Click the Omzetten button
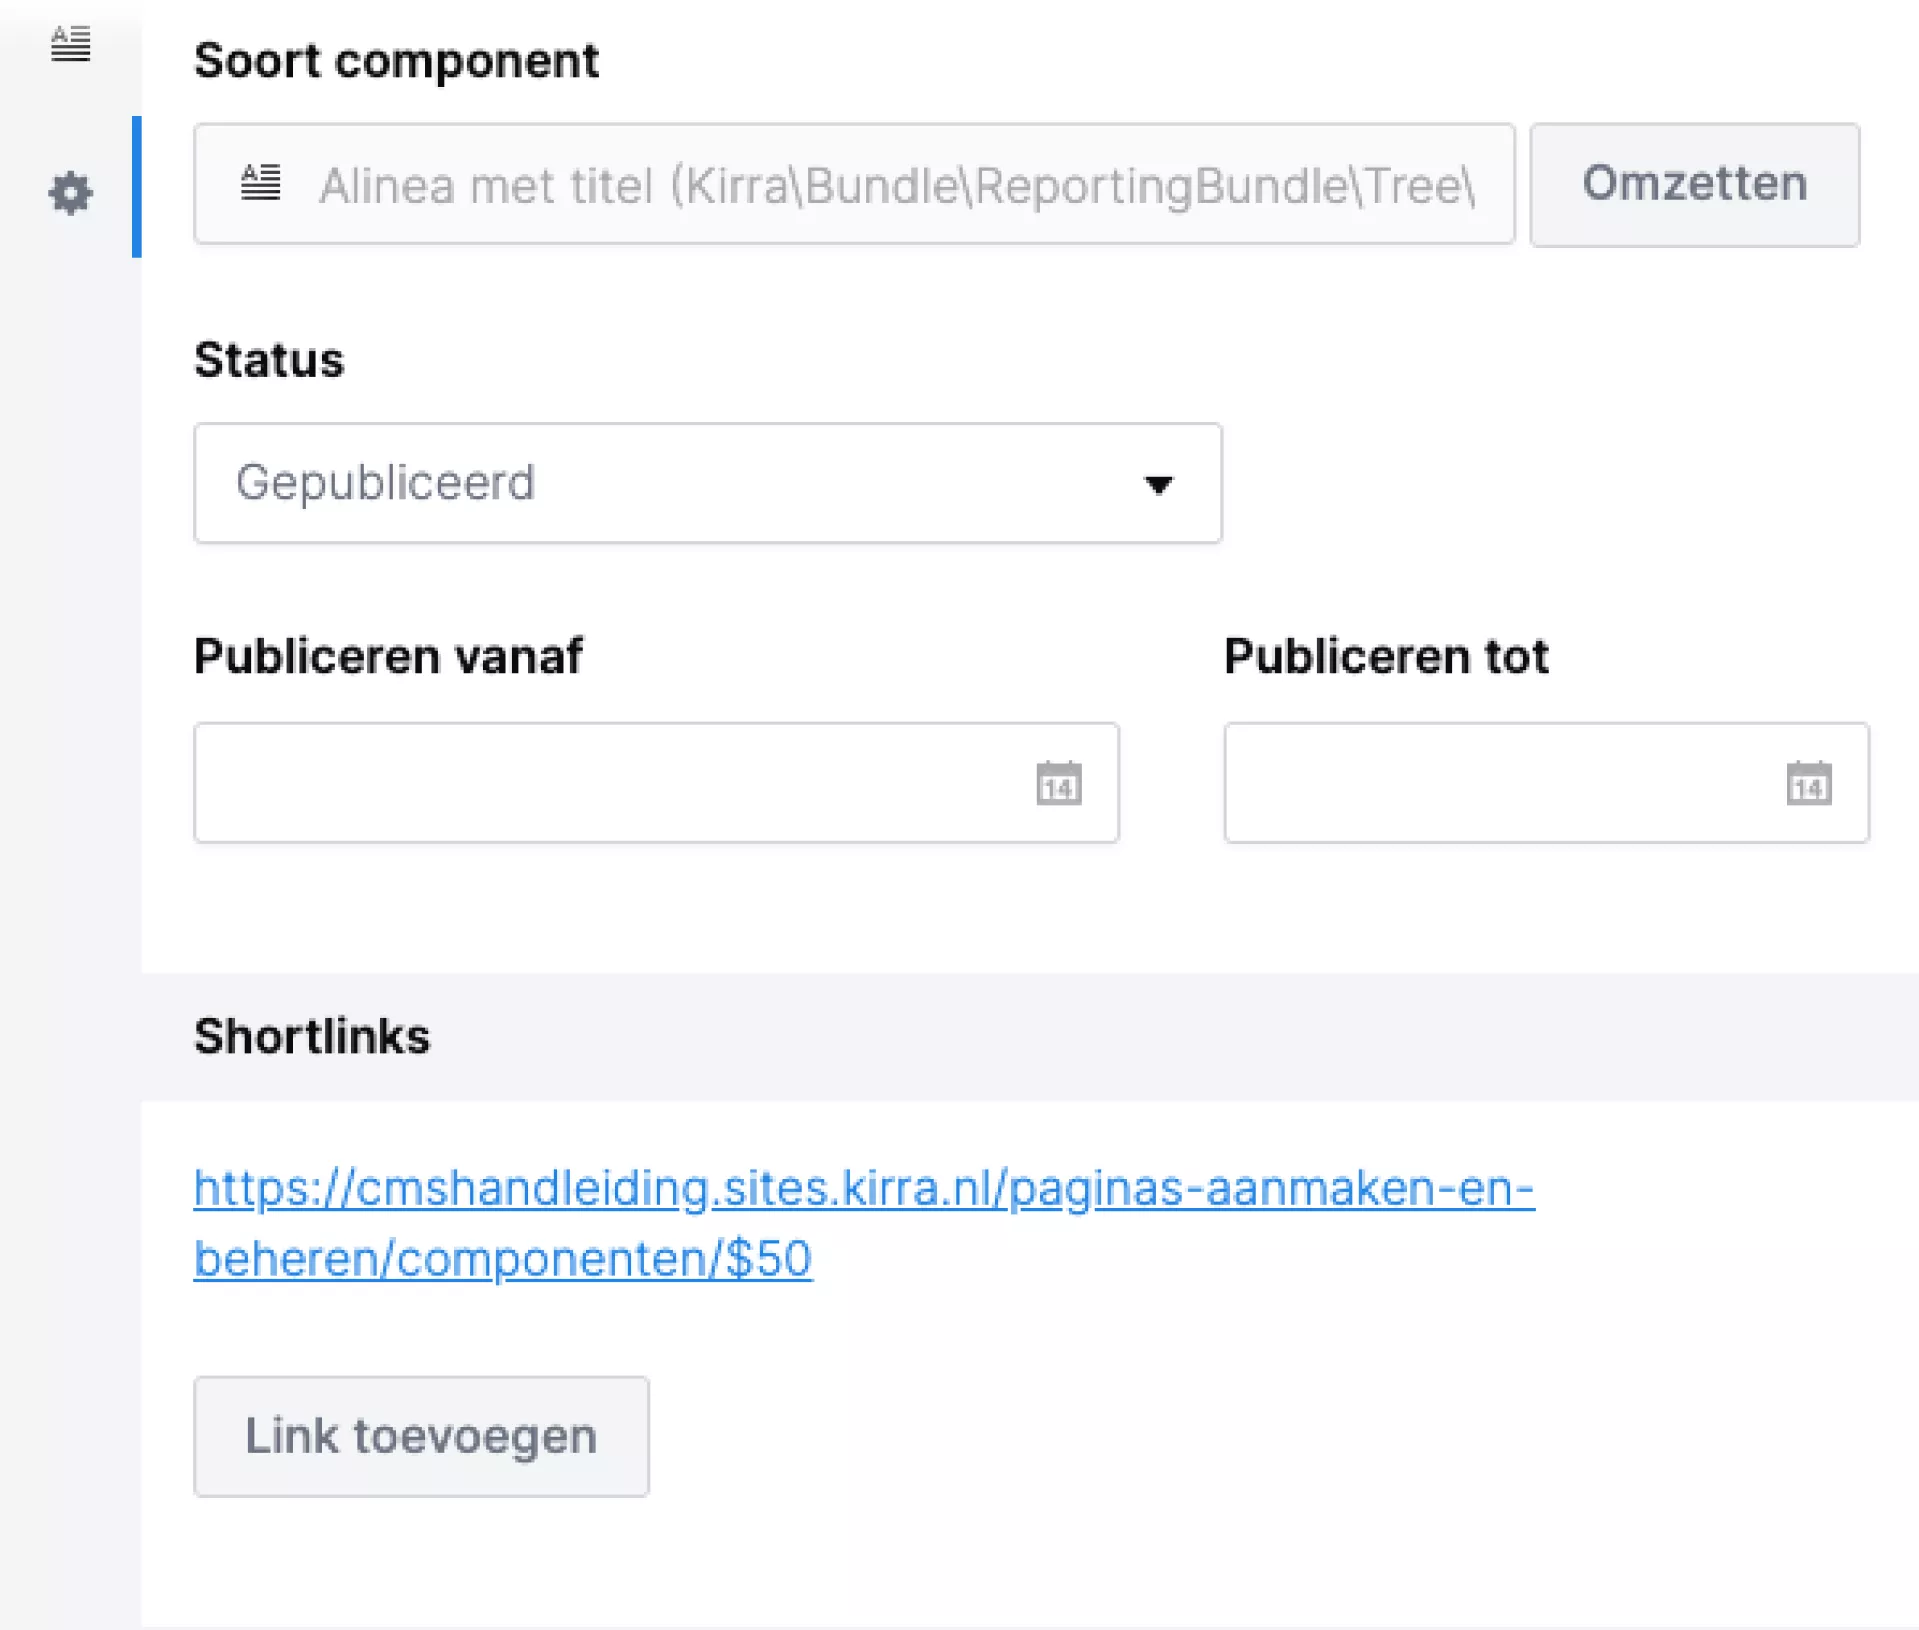This screenshot has width=1919, height=1630. [x=1694, y=184]
